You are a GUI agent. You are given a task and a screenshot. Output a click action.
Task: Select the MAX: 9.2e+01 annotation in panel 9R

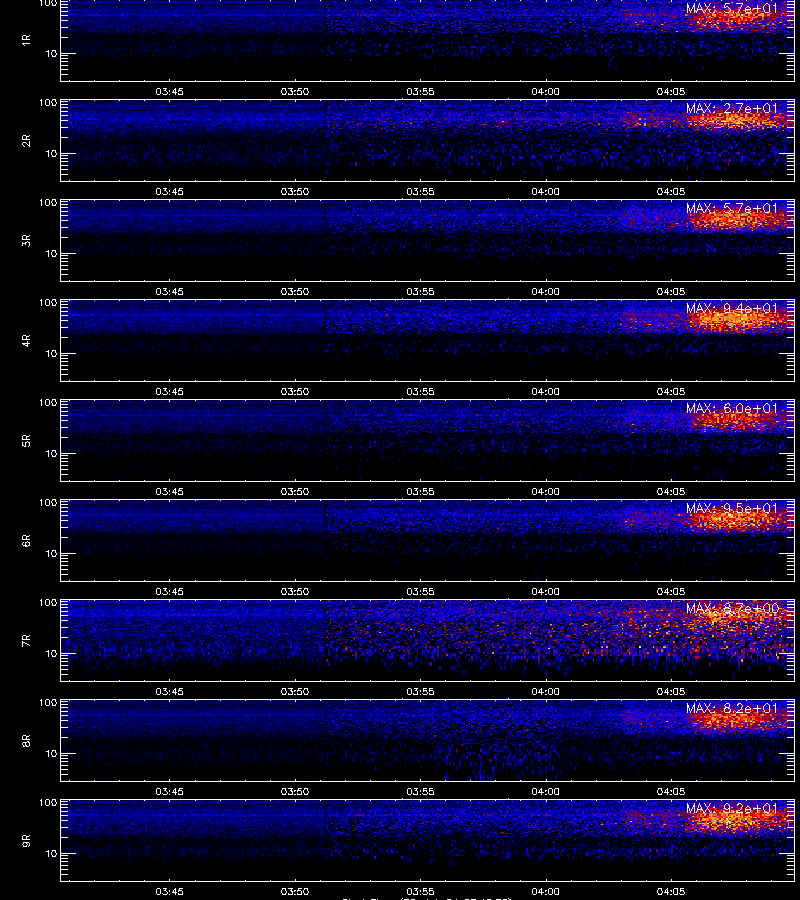tap(732, 808)
